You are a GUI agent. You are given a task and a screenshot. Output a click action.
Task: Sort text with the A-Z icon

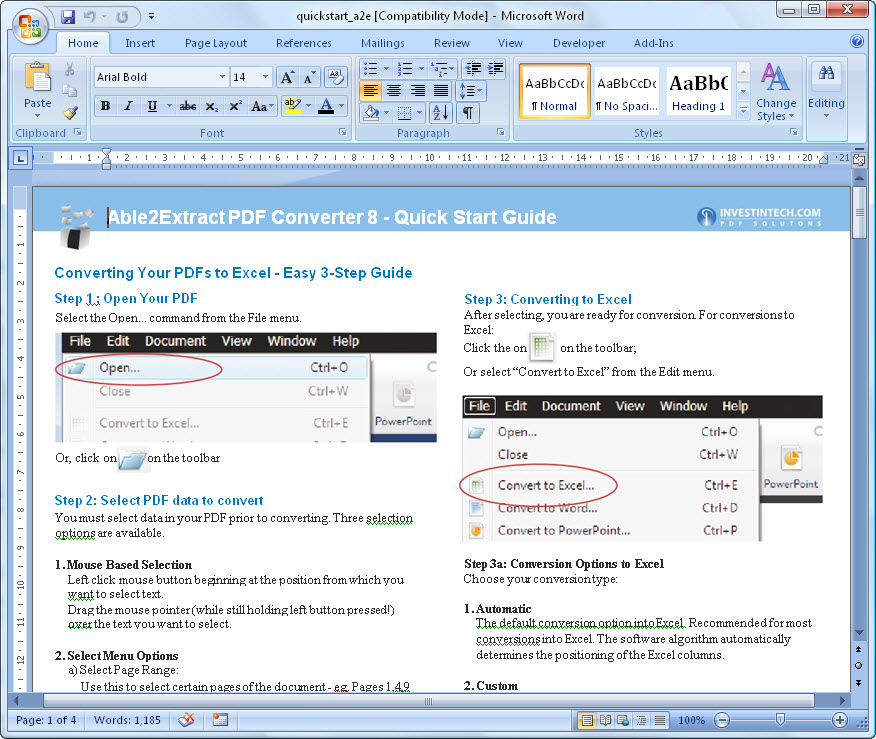click(x=440, y=113)
